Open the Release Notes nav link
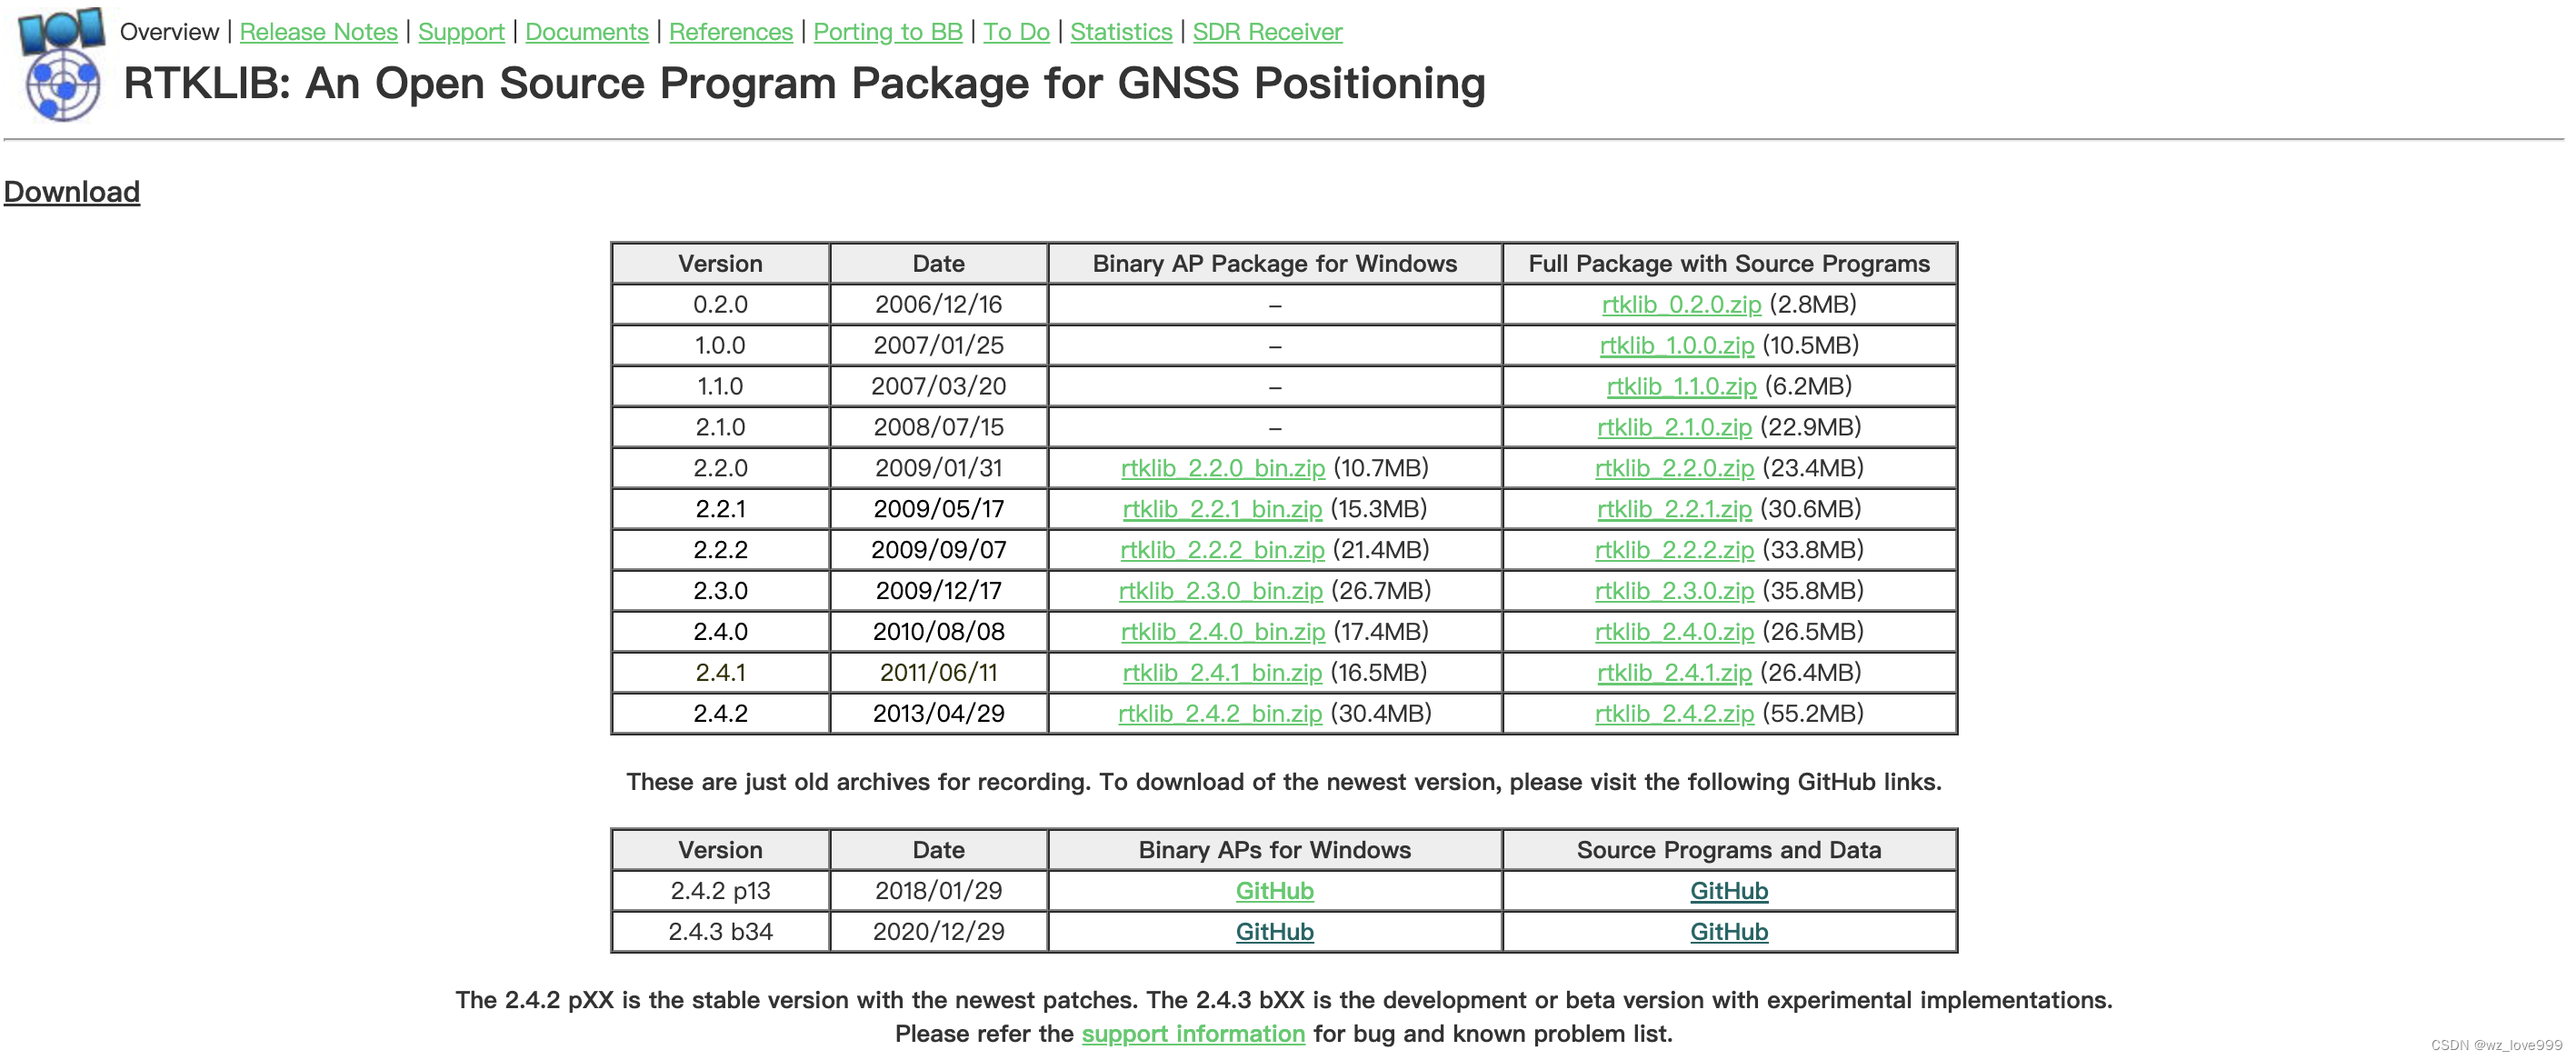This screenshot has height=1060, width=2576. point(318,32)
